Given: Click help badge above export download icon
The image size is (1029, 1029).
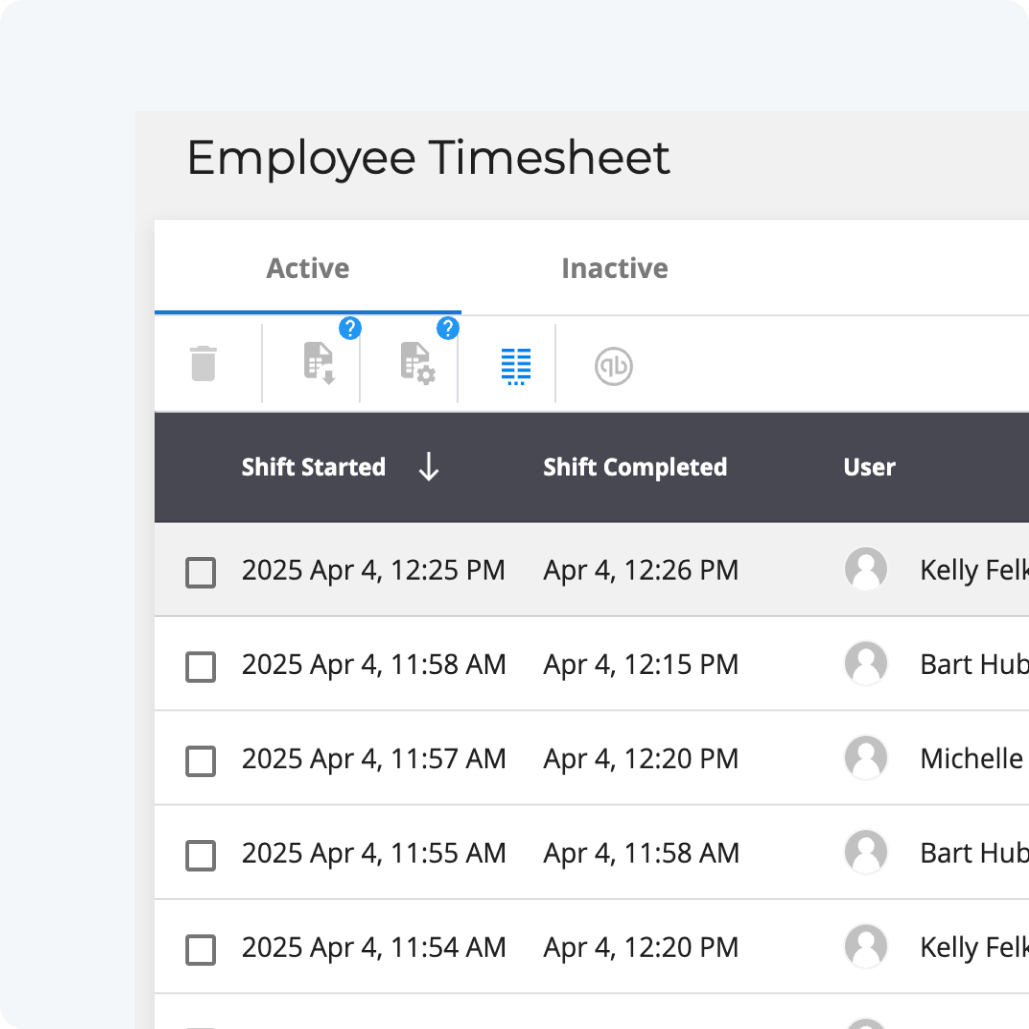Looking at the screenshot, I should coord(350,328).
